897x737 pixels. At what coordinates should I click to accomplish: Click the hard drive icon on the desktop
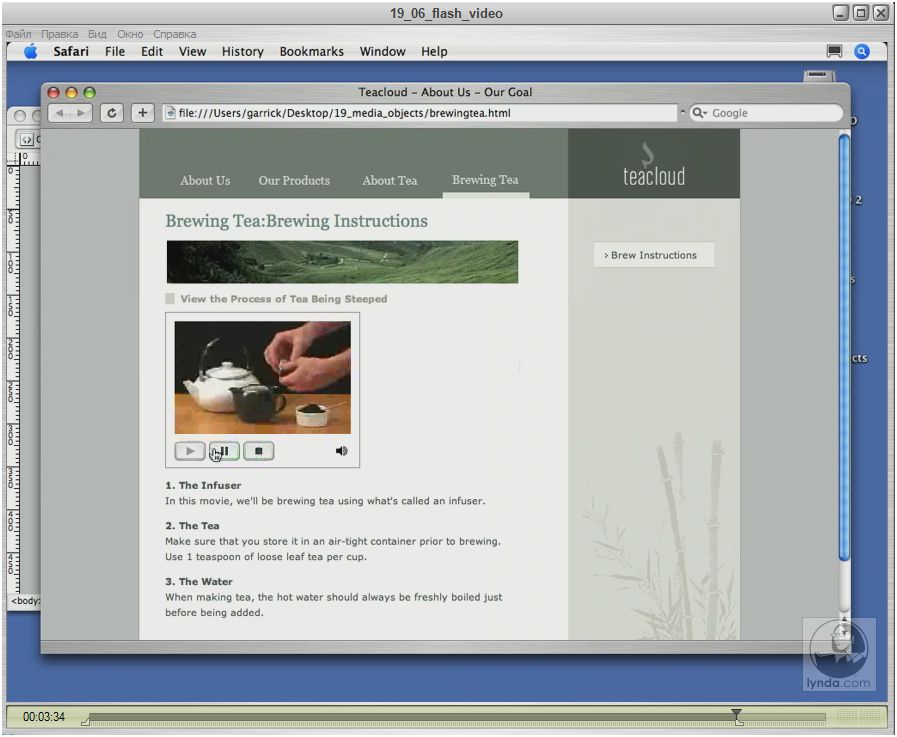(x=819, y=76)
